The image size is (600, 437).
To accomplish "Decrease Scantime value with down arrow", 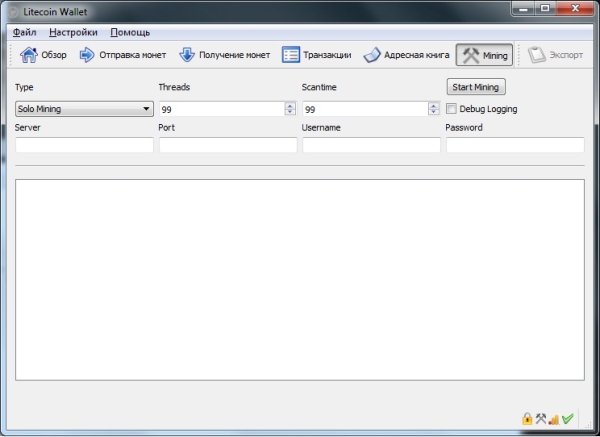I will click(434, 112).
